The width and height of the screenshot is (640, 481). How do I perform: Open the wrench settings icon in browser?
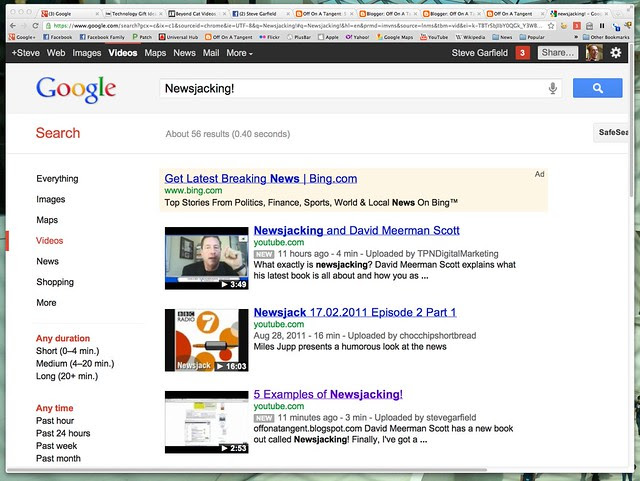coord(629,26)
